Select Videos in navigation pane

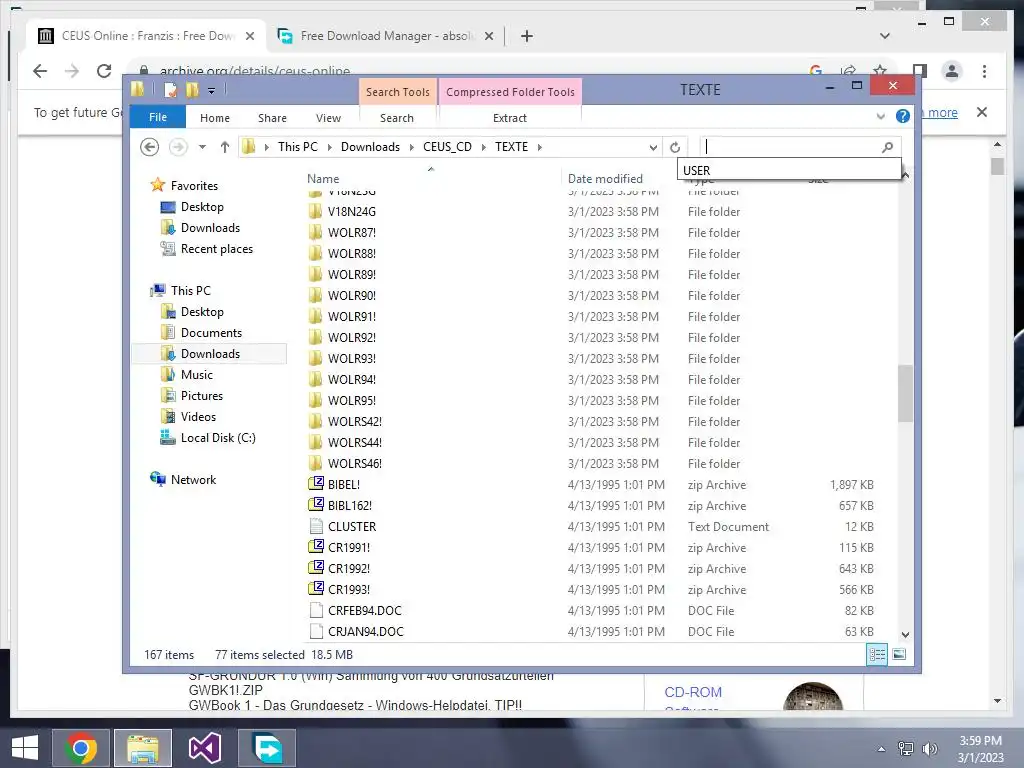coord(198,417)
